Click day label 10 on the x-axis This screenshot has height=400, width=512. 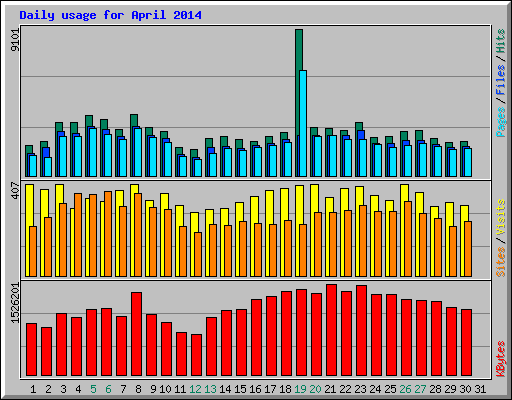click(165, 389)
